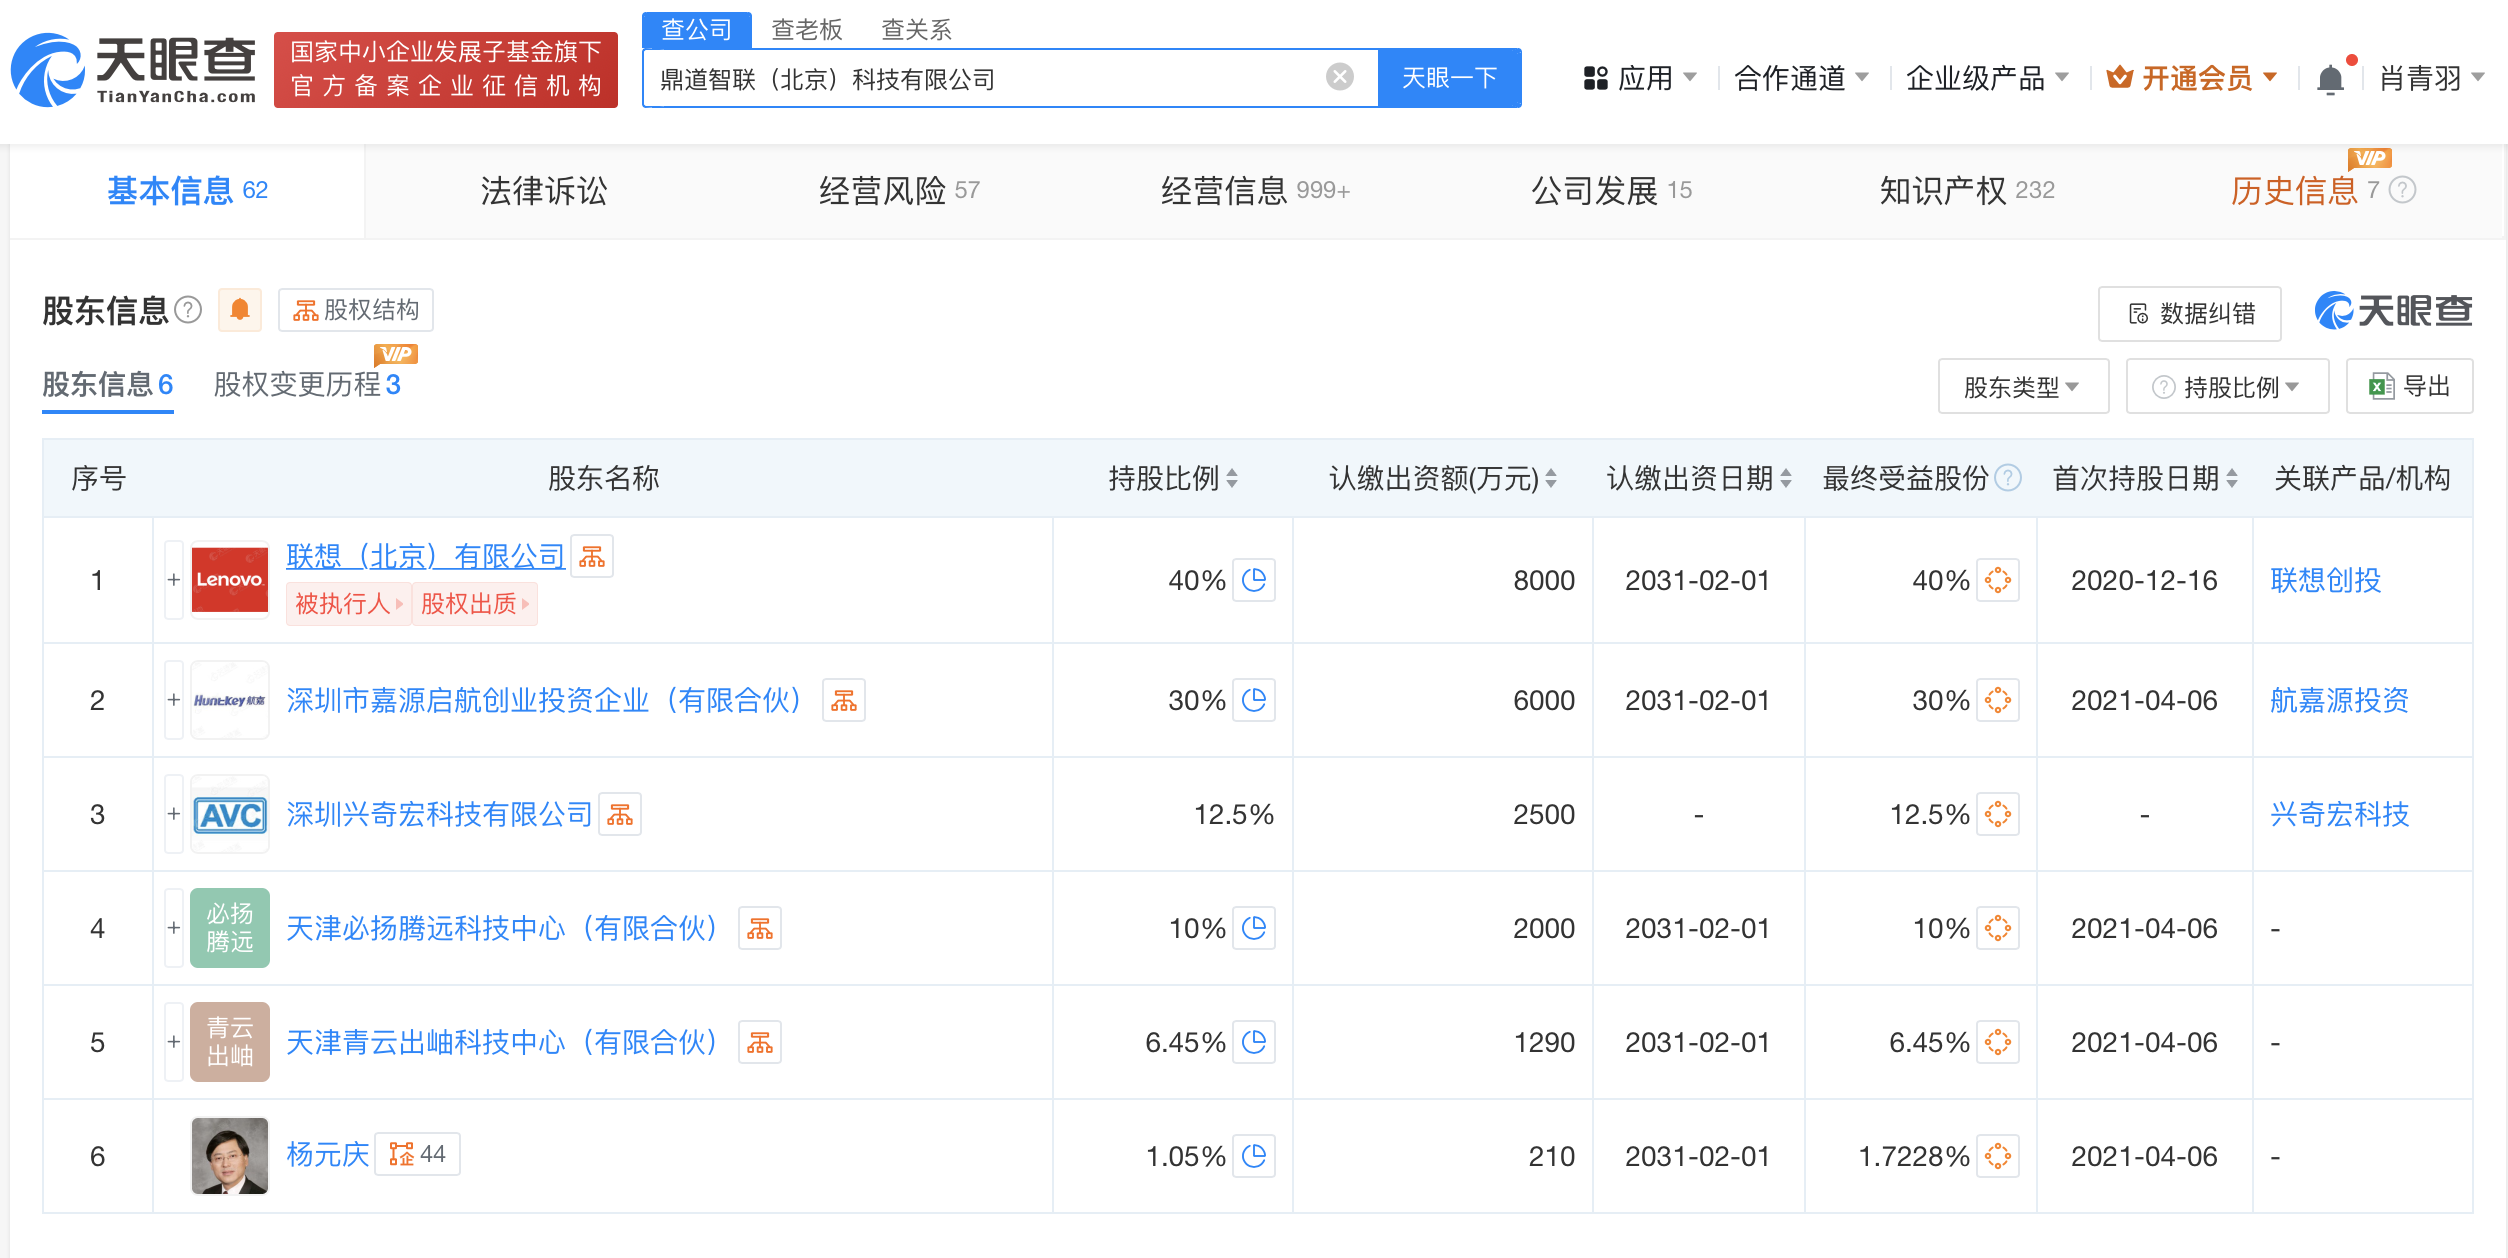Open the 股东类型 filter dropdown
2508x1258 pixels.
click(2023, 386)
